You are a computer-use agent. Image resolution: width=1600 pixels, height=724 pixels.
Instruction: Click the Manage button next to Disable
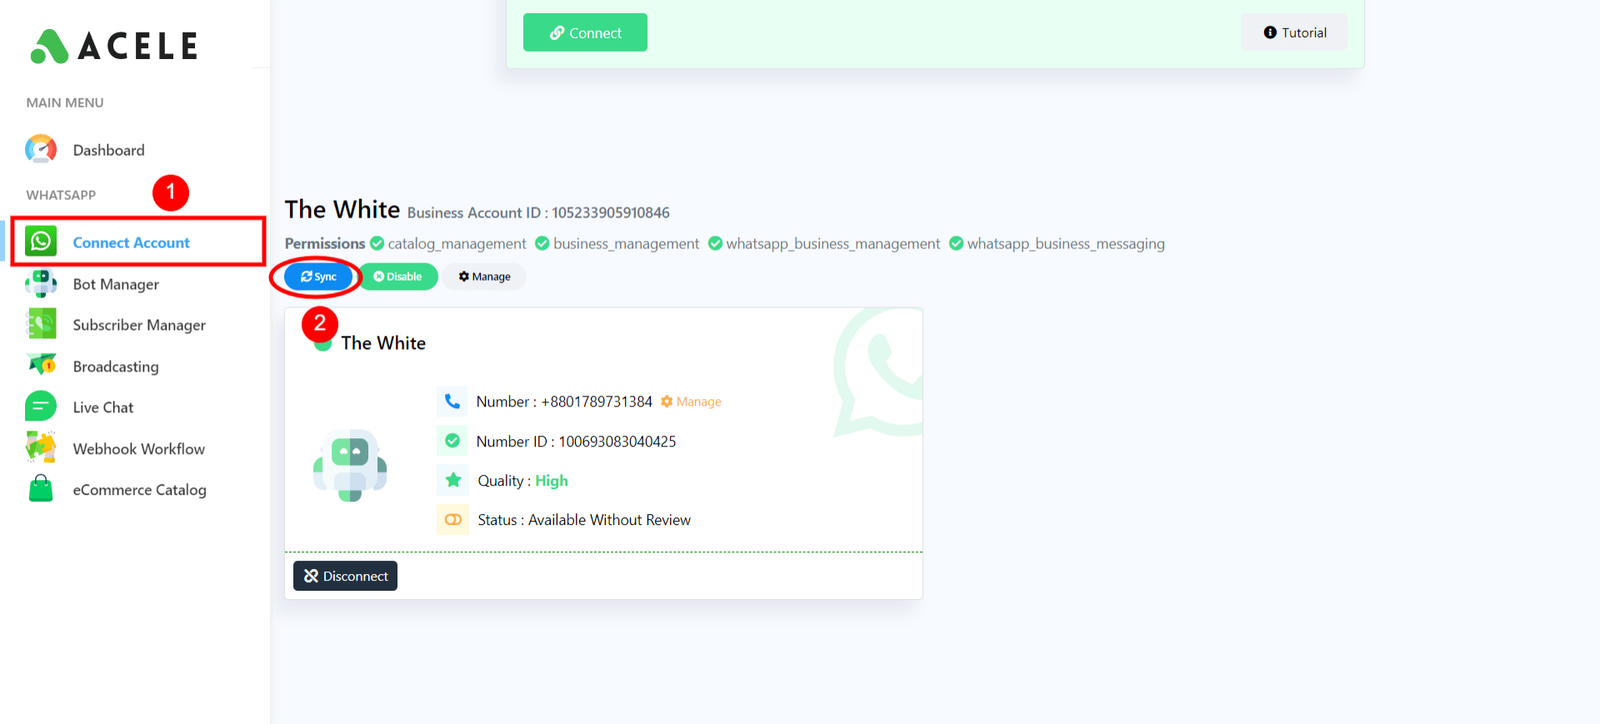pyautogui.click(x=484, y=277)
